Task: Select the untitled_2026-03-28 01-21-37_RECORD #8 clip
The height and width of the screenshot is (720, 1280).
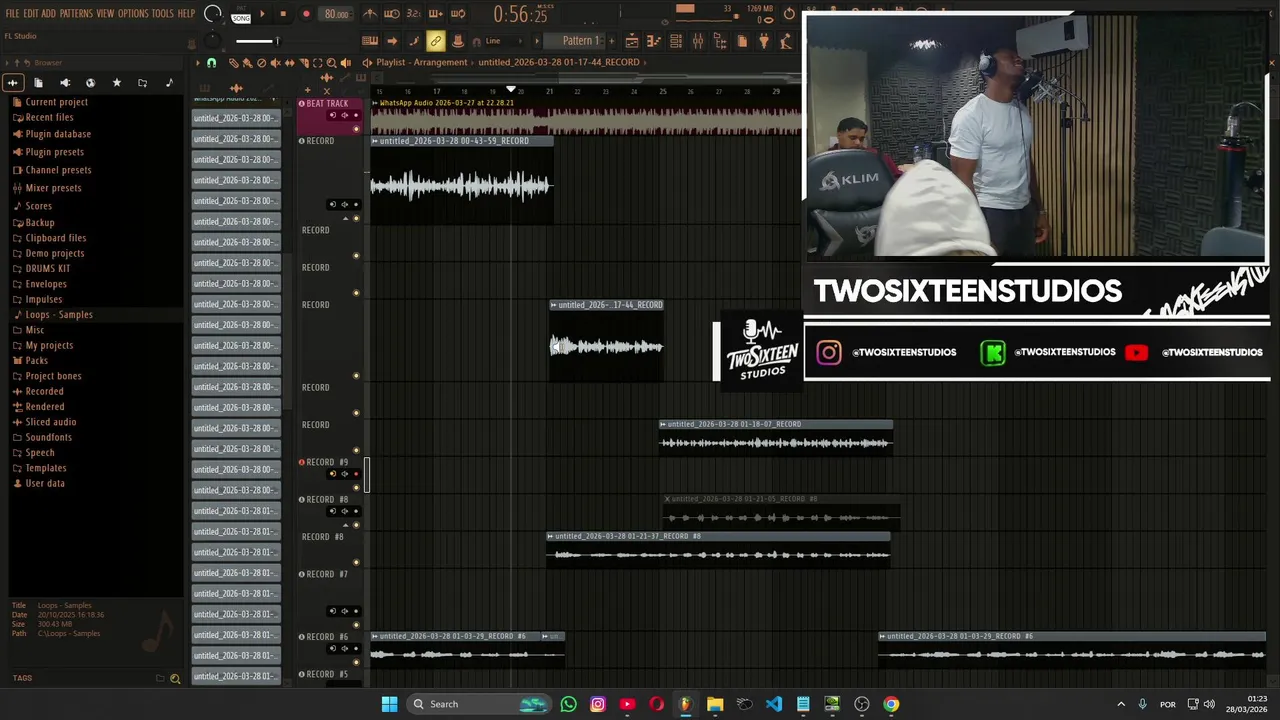Action: point(718,548)
